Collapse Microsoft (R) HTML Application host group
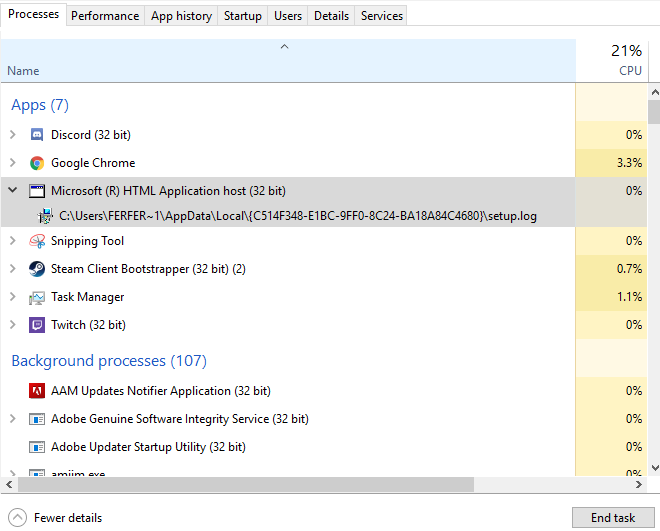660x531 pixels. (13, 190)
